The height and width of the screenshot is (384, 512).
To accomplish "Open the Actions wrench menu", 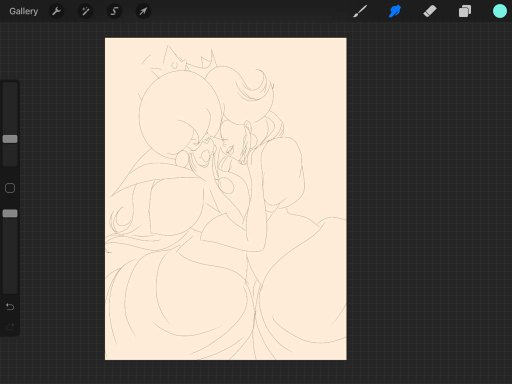I will tap(57, 11).
